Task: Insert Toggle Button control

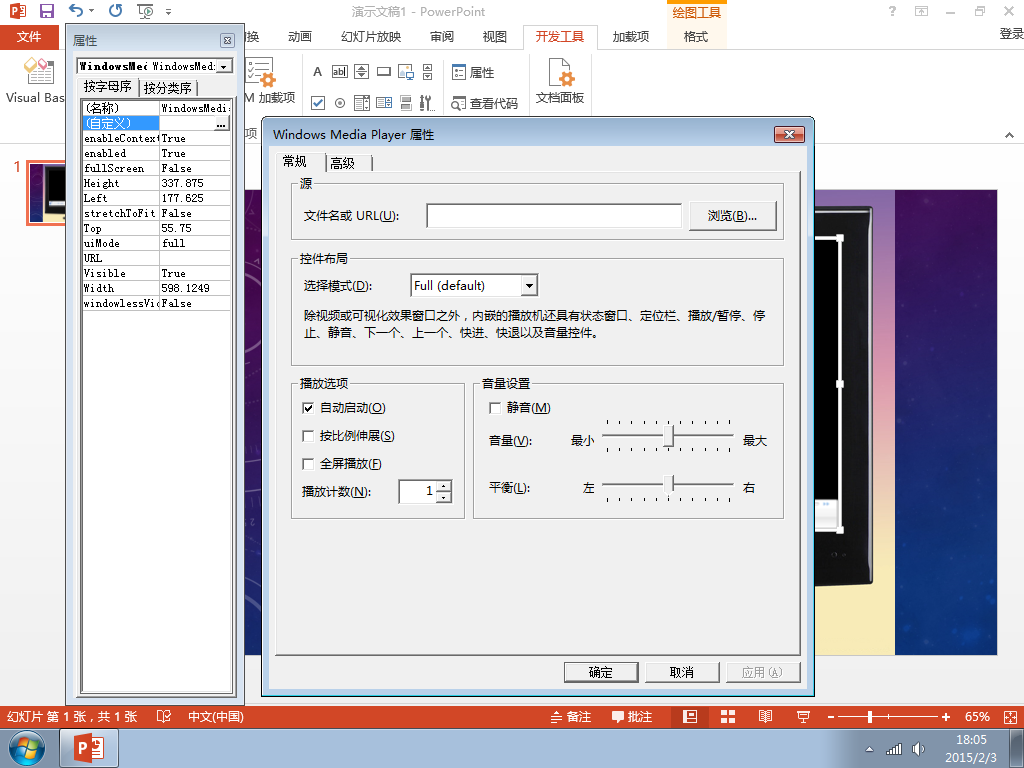Action: pos(406,103)
